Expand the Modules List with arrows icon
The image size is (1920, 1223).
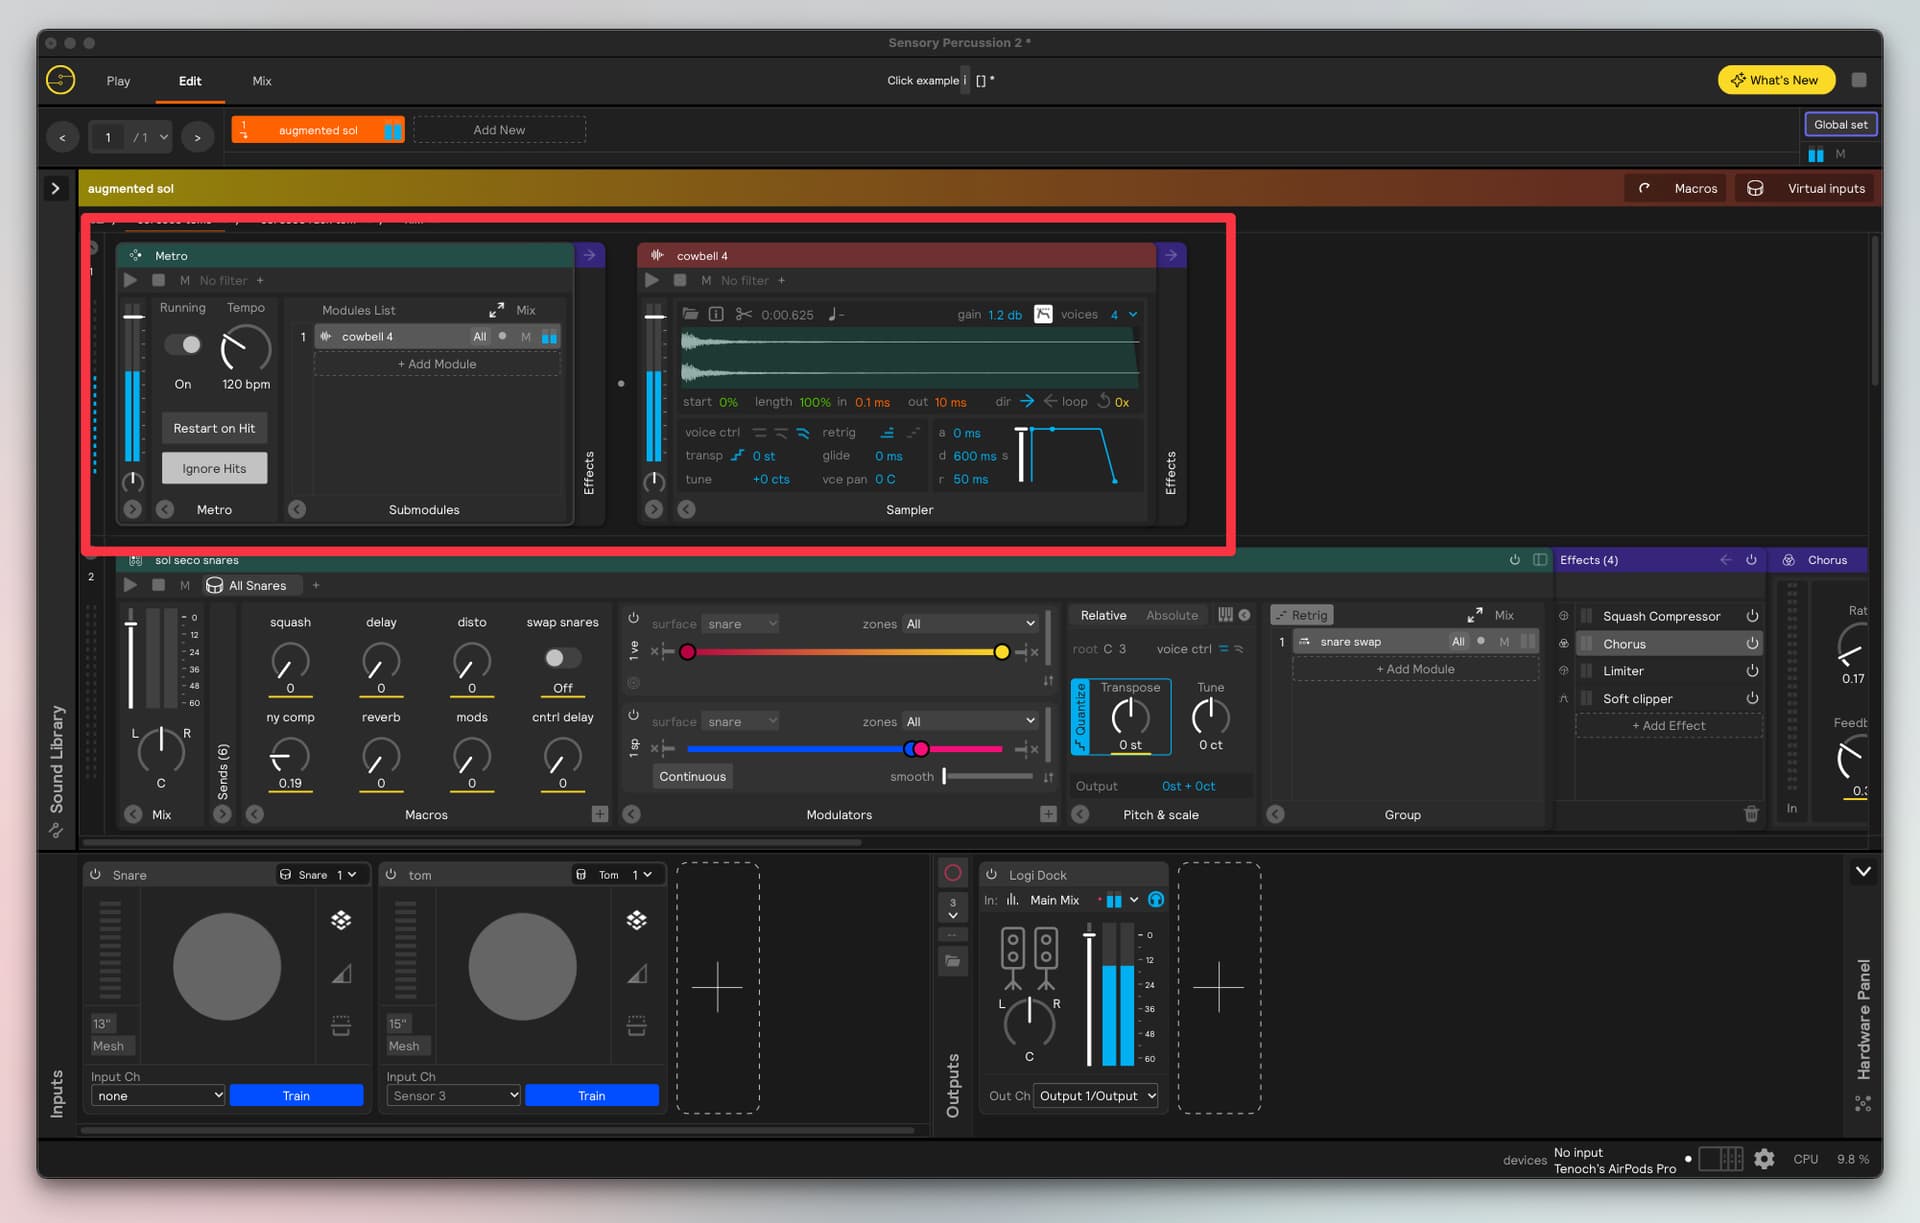click(x=496, y=310)
